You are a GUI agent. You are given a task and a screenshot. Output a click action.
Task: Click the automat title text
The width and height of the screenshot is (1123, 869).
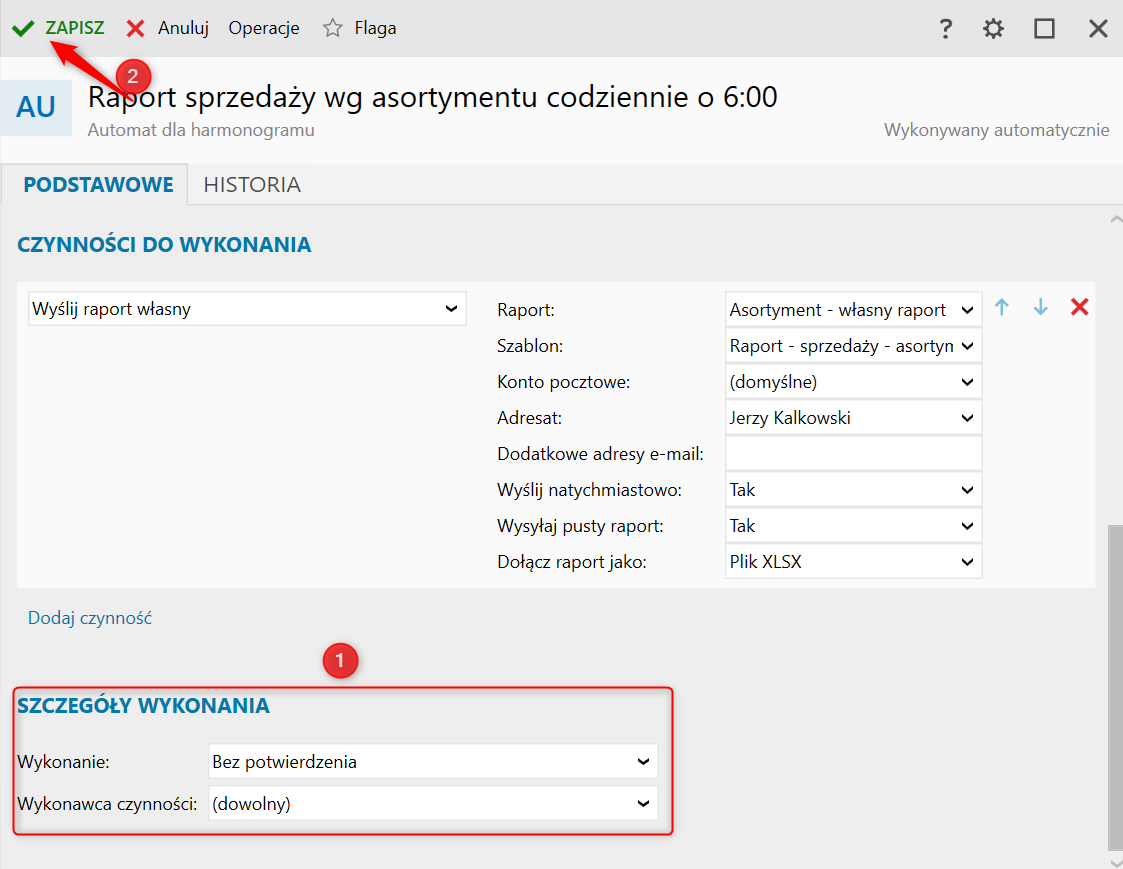coord(433,97)
